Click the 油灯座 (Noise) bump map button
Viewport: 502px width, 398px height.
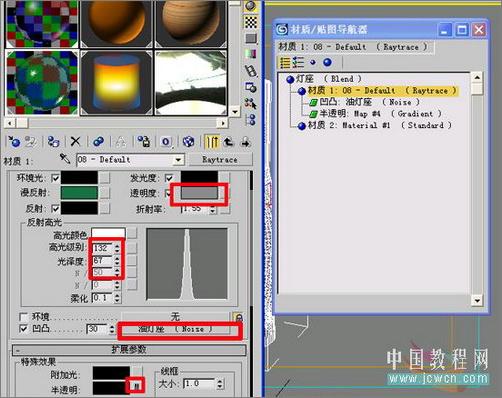pyautogui.click(x=175, y=329)
